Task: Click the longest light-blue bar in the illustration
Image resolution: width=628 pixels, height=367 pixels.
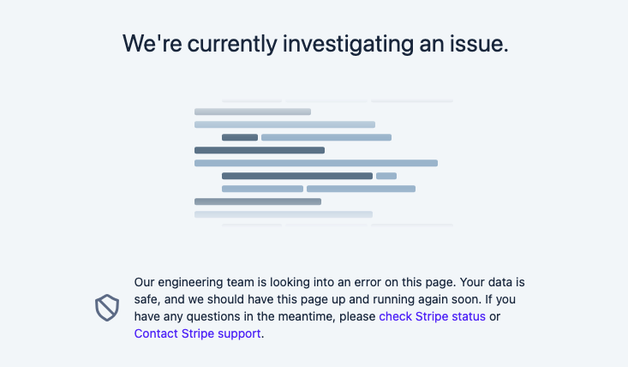Action: point(316,163)
